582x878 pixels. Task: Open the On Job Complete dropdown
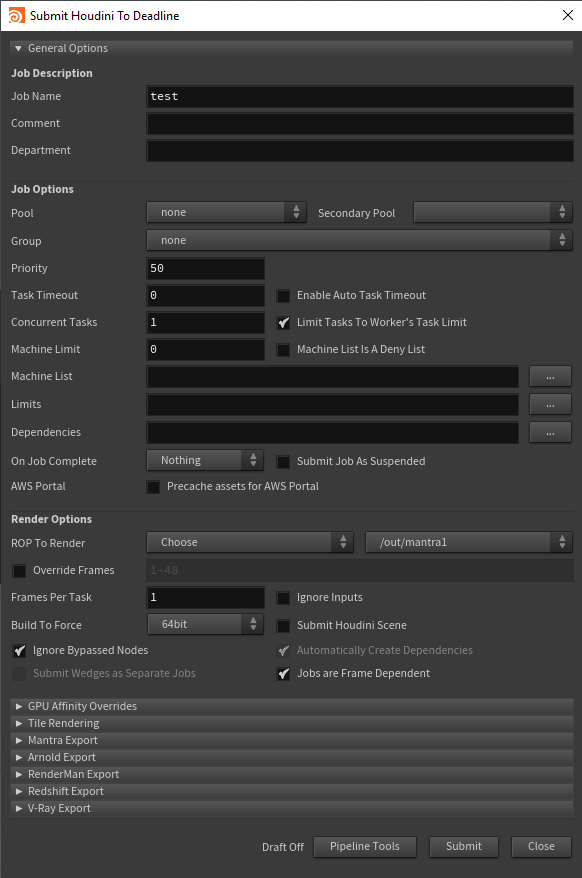[x=205, y=460]
